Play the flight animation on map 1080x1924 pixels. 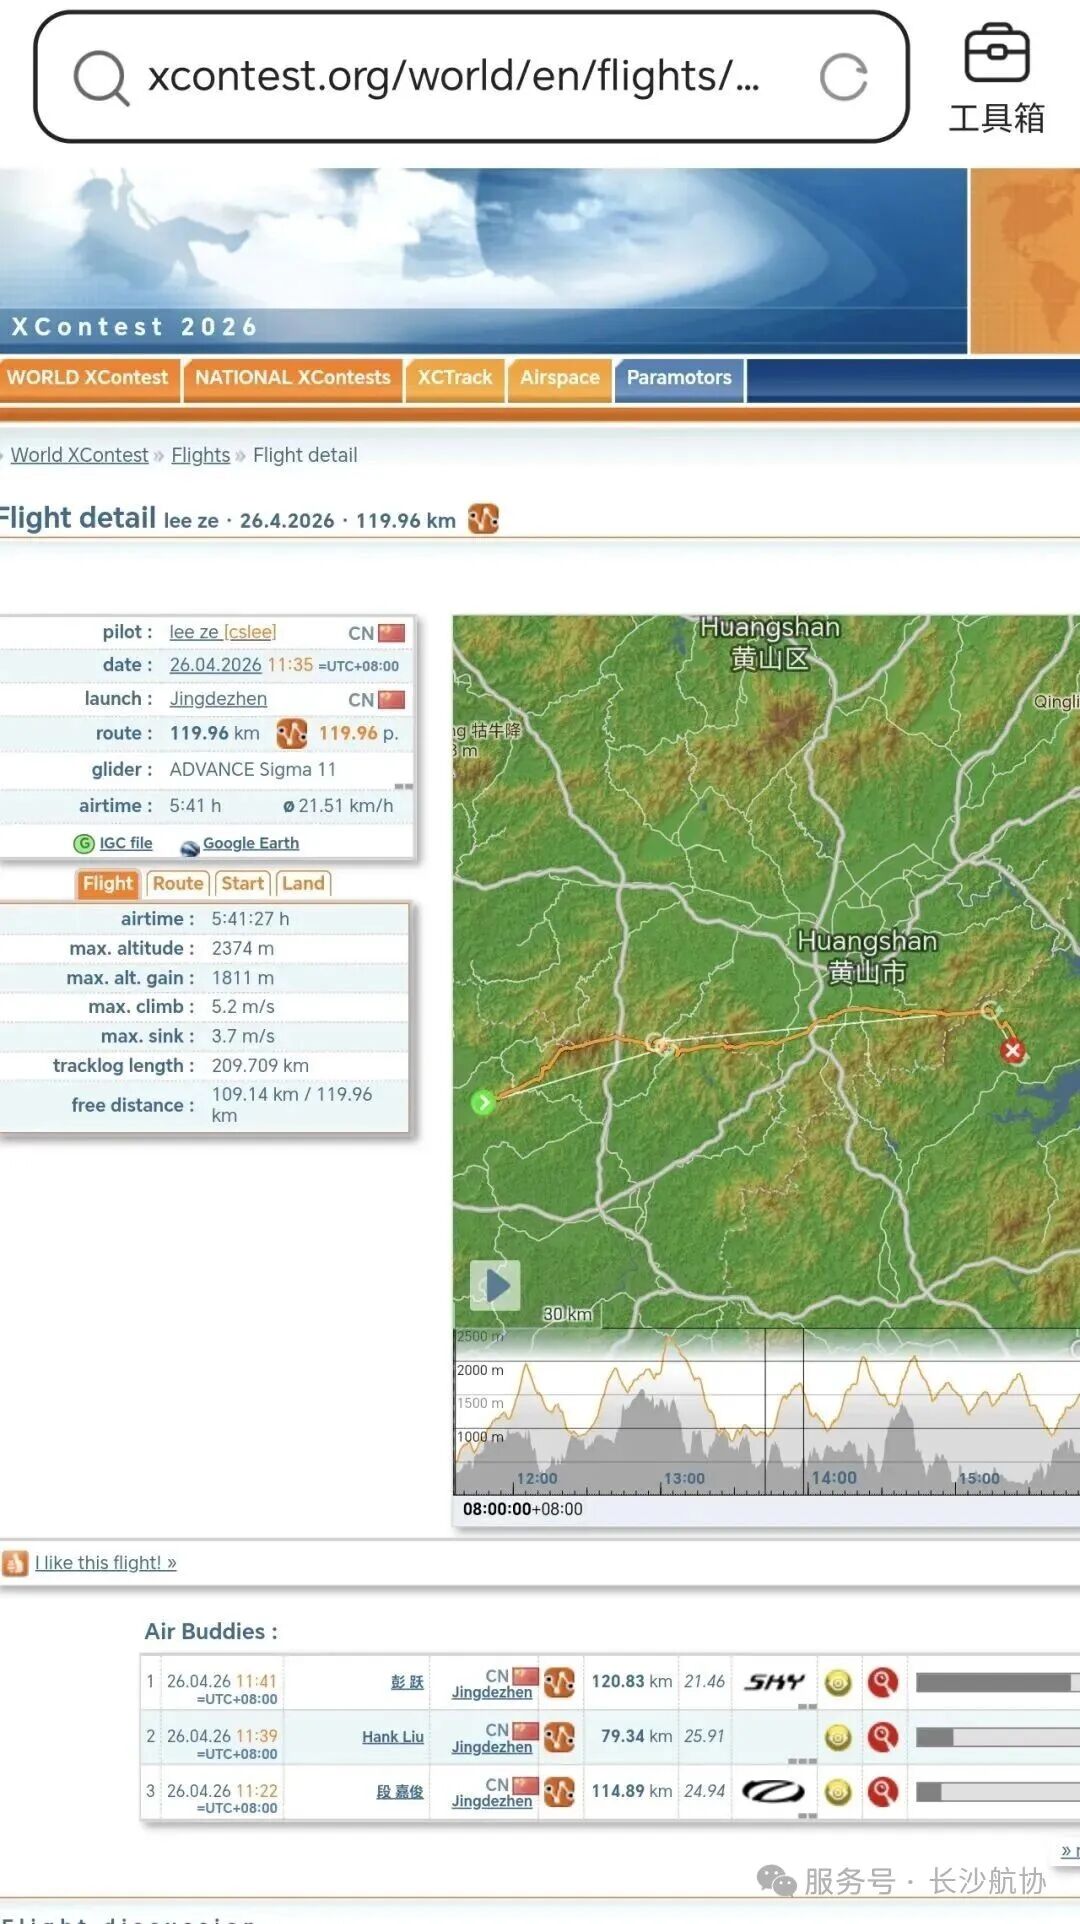tap(495, 1285)
